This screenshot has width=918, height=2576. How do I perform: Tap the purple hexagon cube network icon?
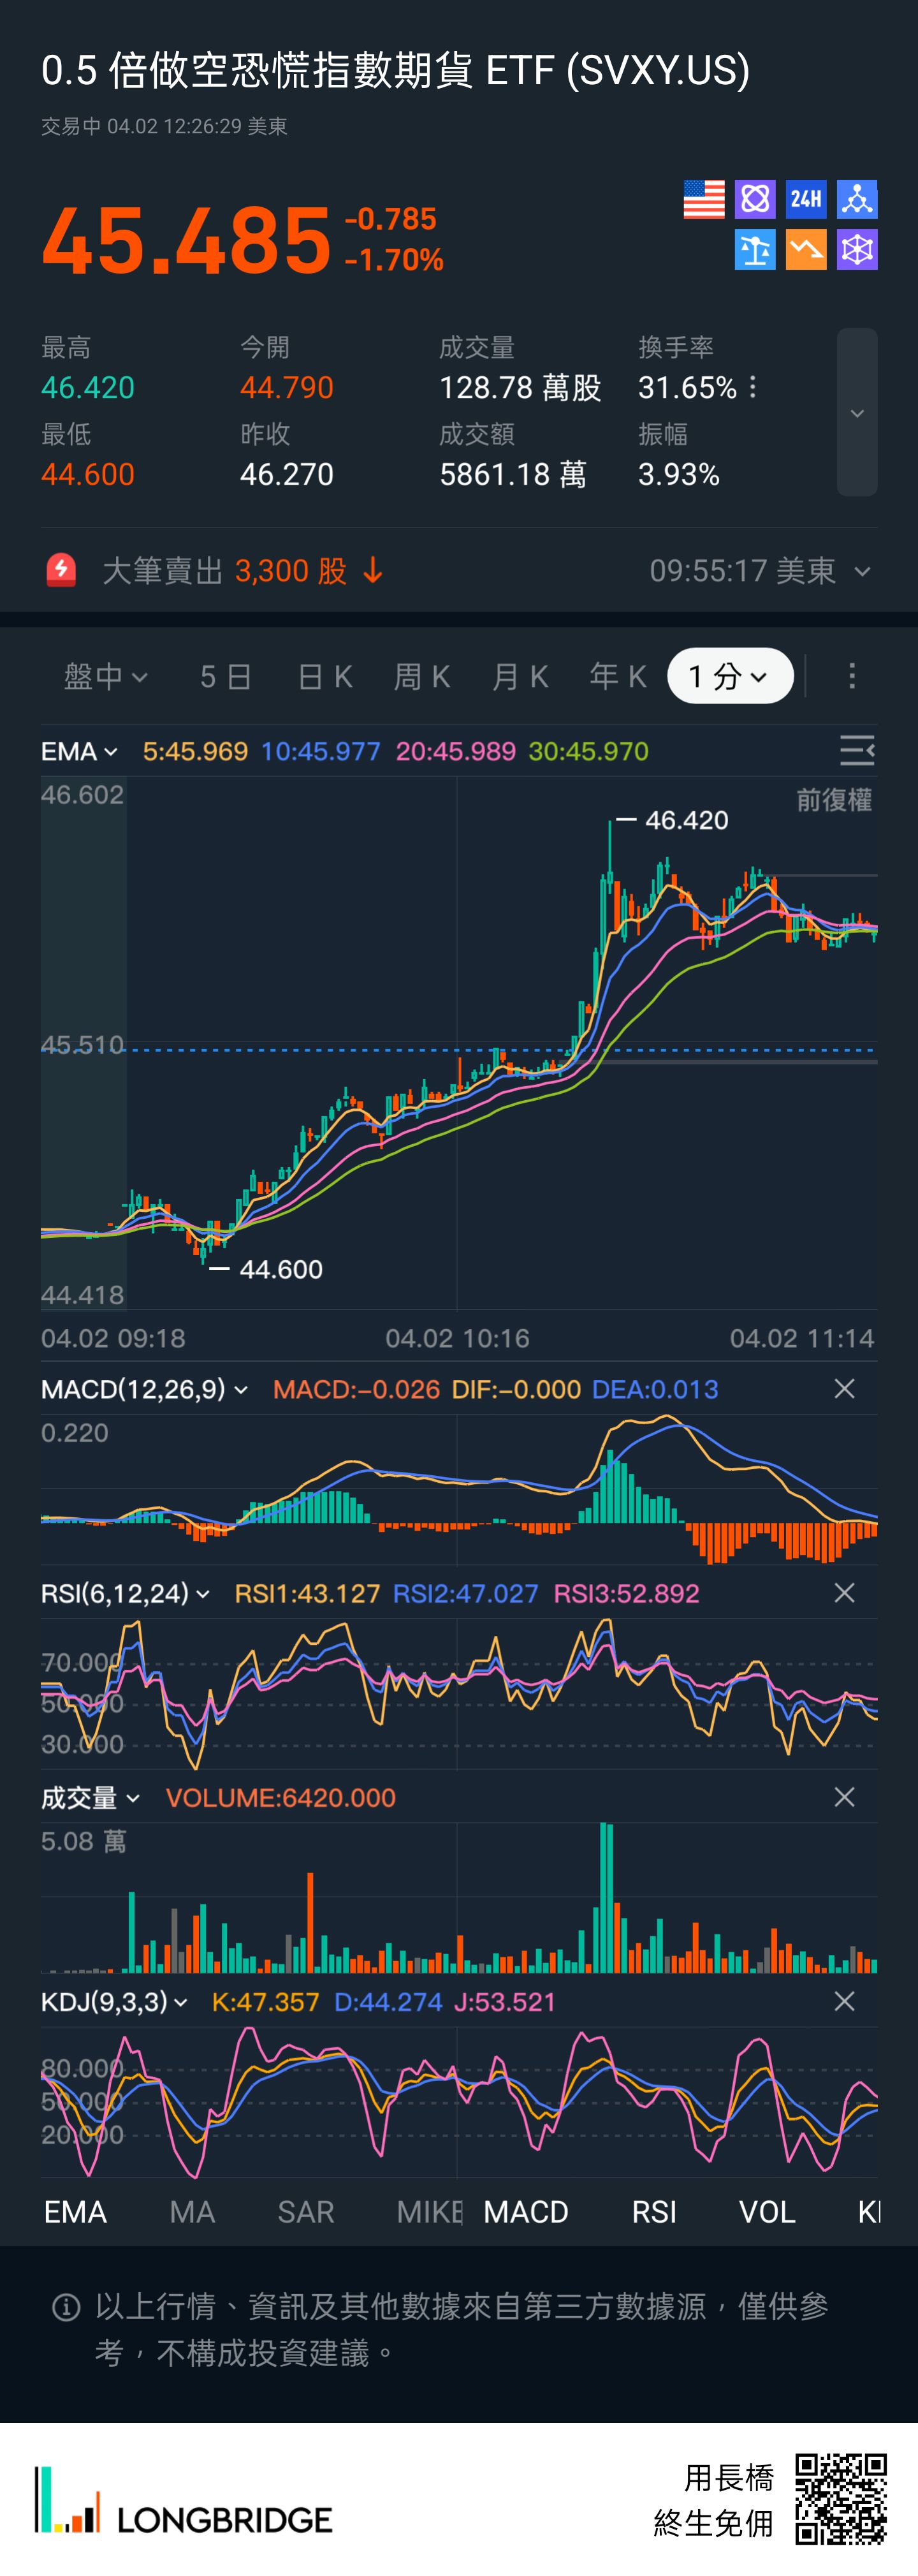[x=857, y=250]
